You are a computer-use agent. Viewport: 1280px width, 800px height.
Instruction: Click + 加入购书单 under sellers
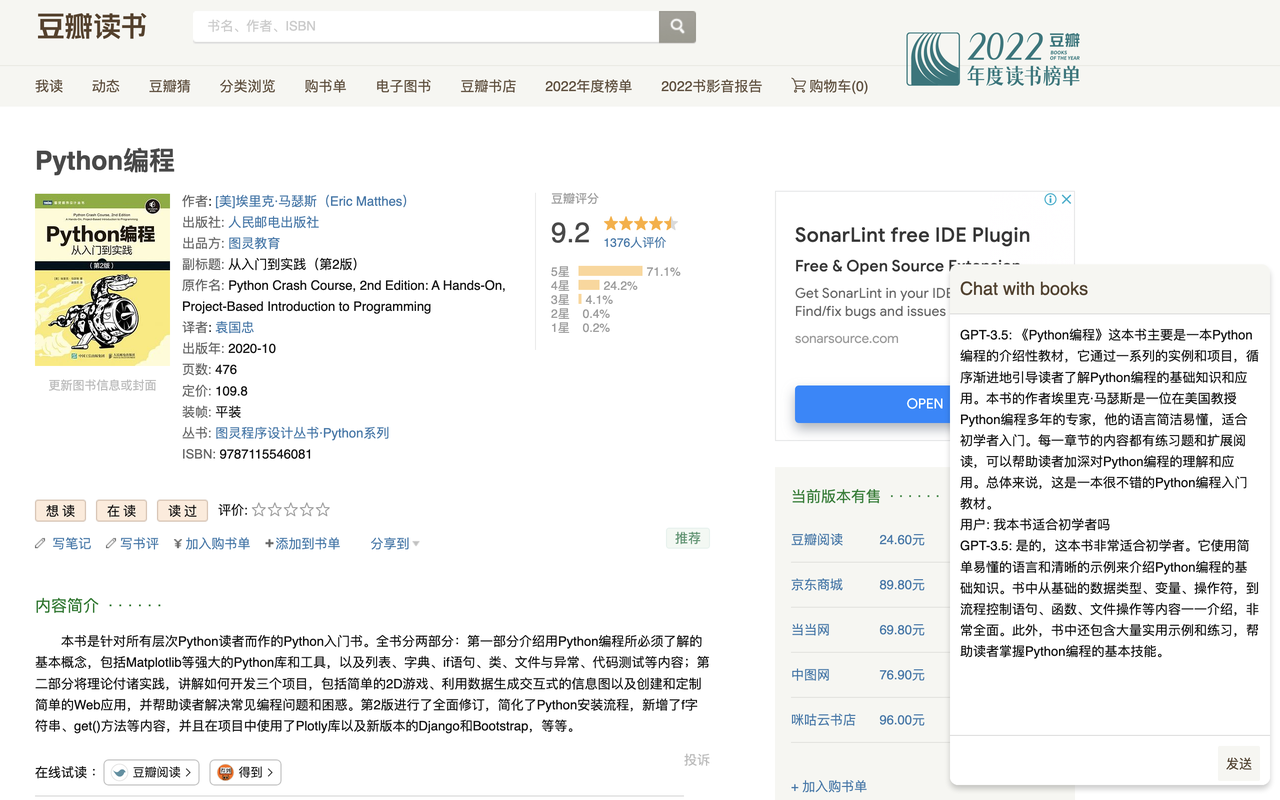(x=829, y=786)
